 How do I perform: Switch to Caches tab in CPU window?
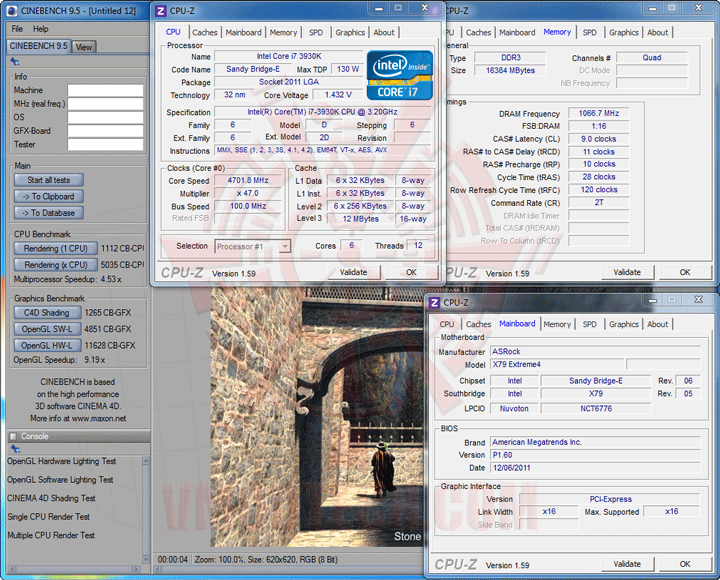(x=205, y=32)
